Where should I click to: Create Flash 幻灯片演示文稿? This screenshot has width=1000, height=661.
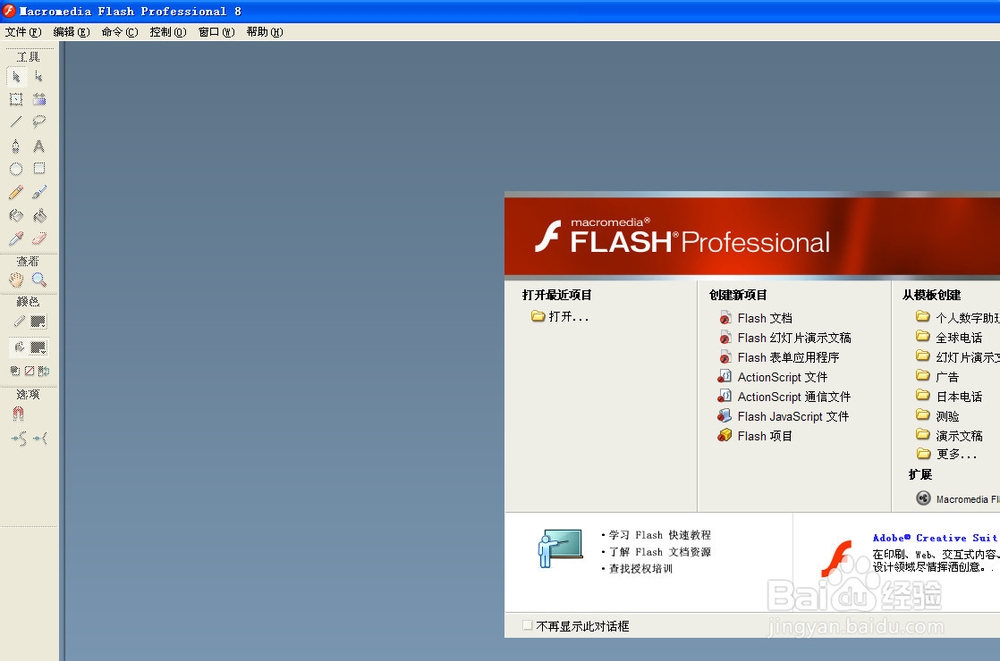(x=784, y=338)
